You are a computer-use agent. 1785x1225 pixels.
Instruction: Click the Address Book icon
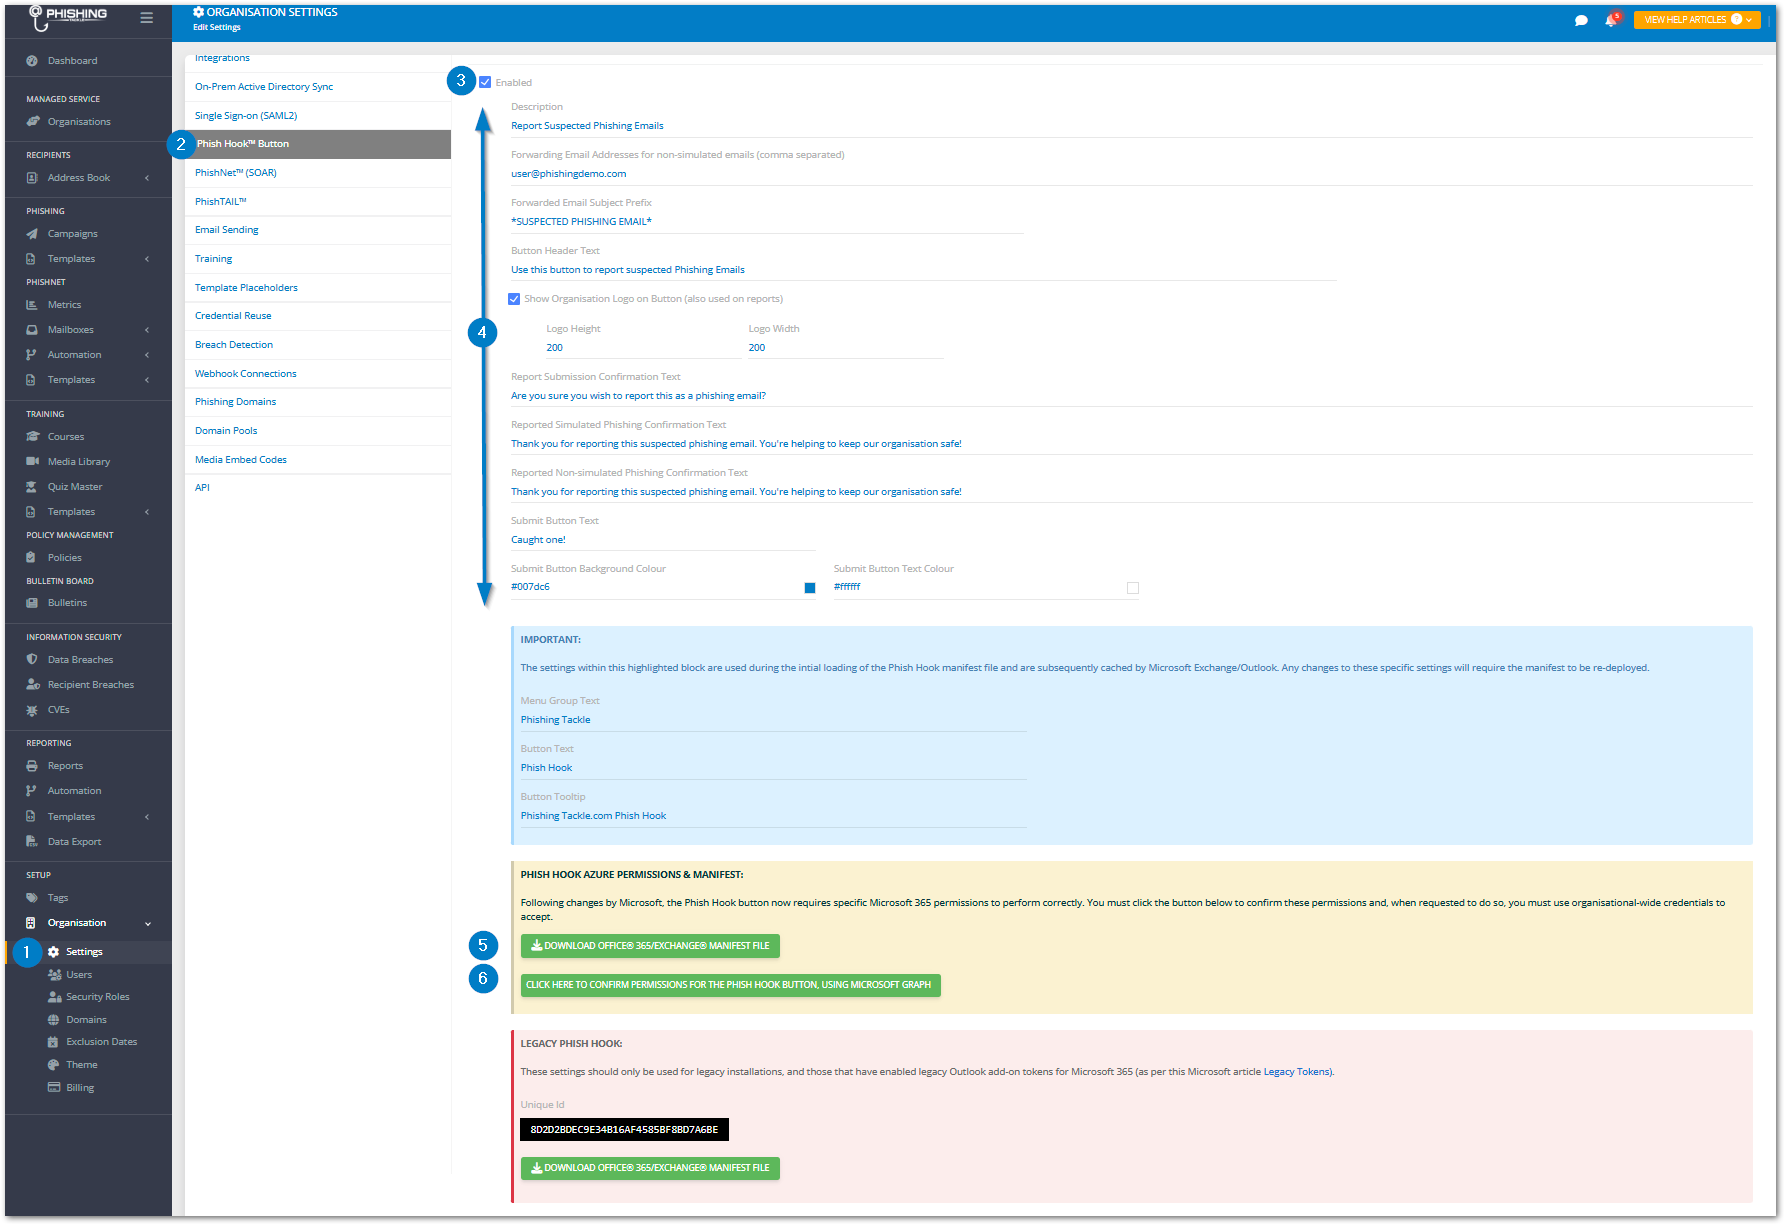[32, 178]
